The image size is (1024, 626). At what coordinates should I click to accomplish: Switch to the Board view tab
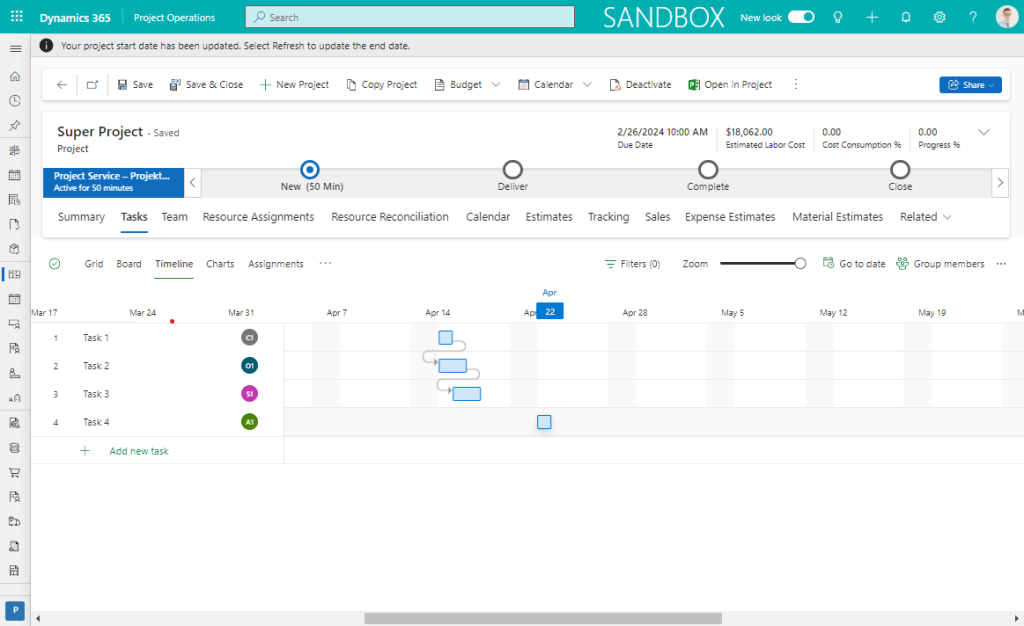coord(128,264)
